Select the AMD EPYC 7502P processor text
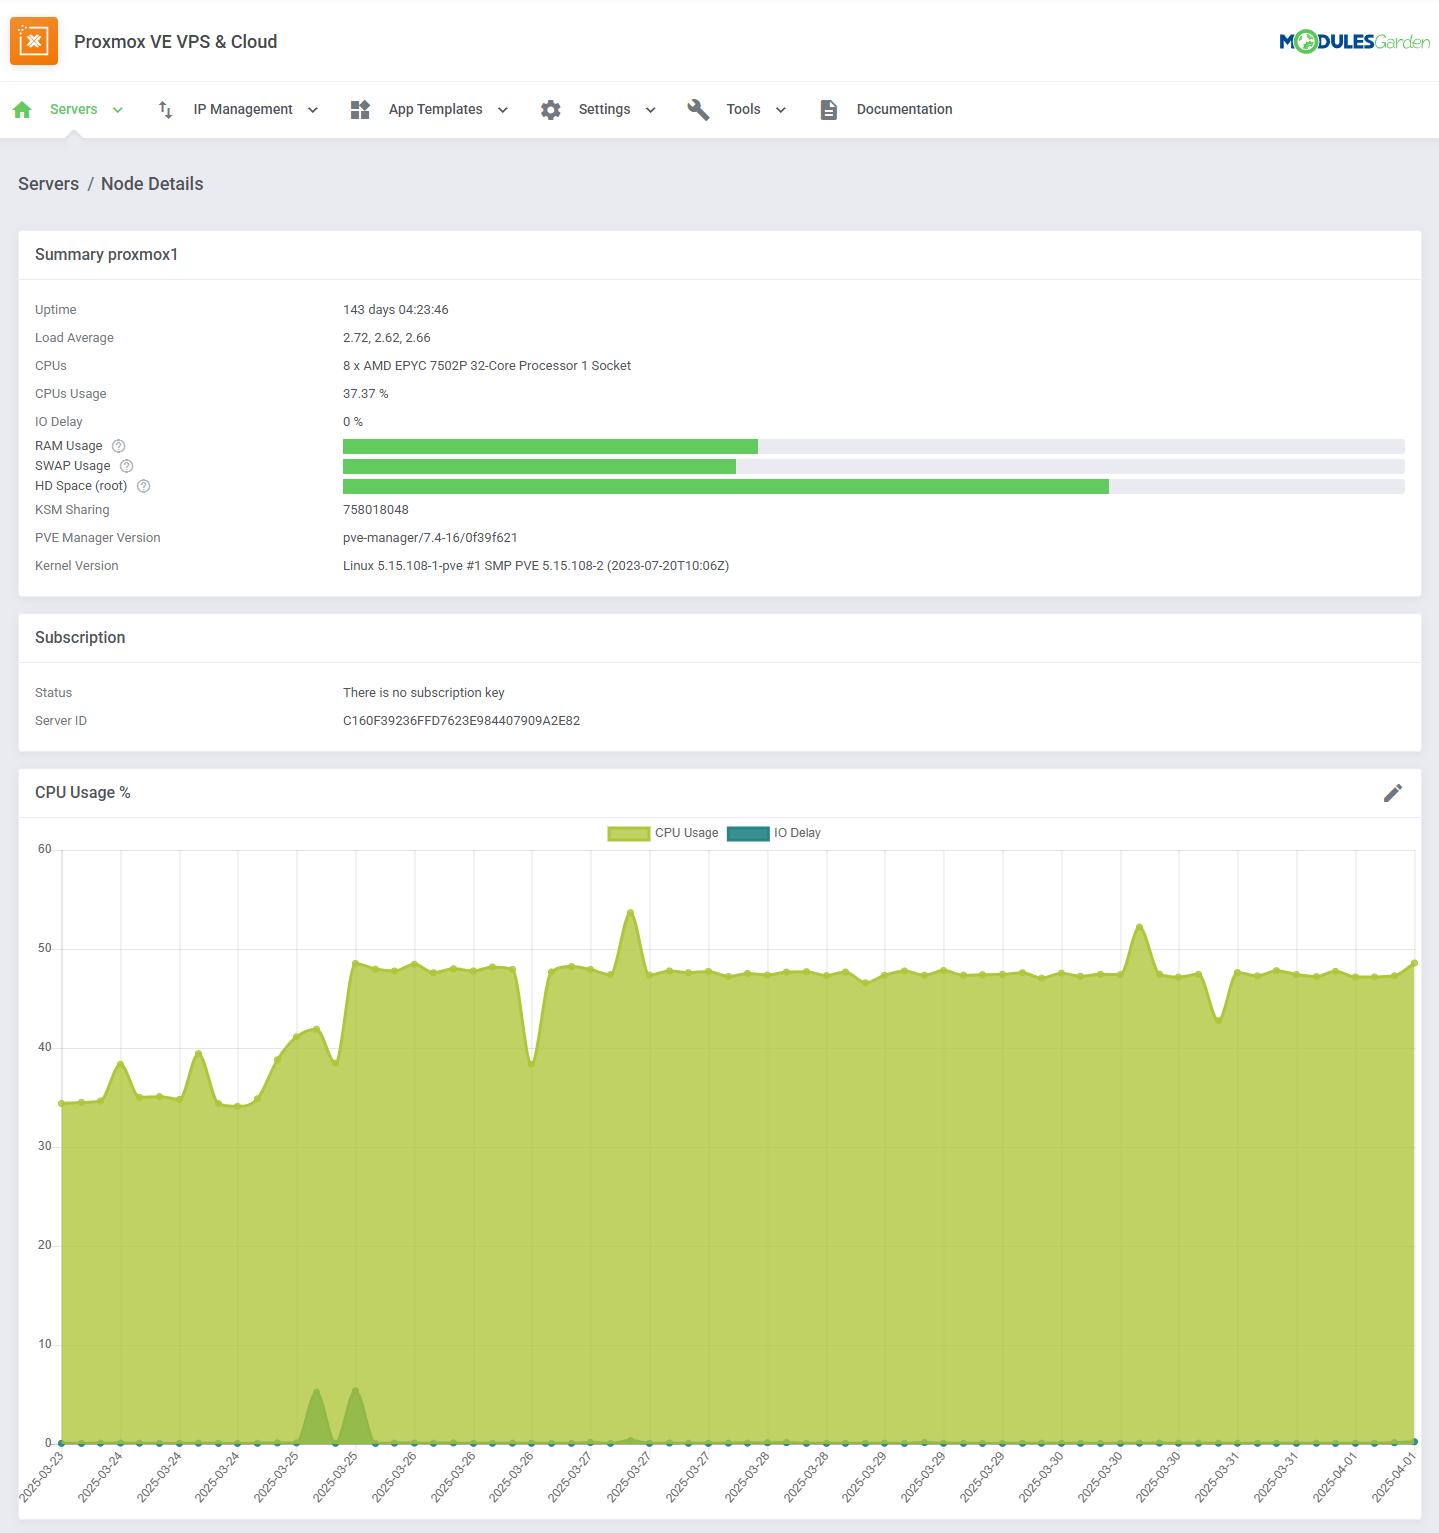 [487, 366]
